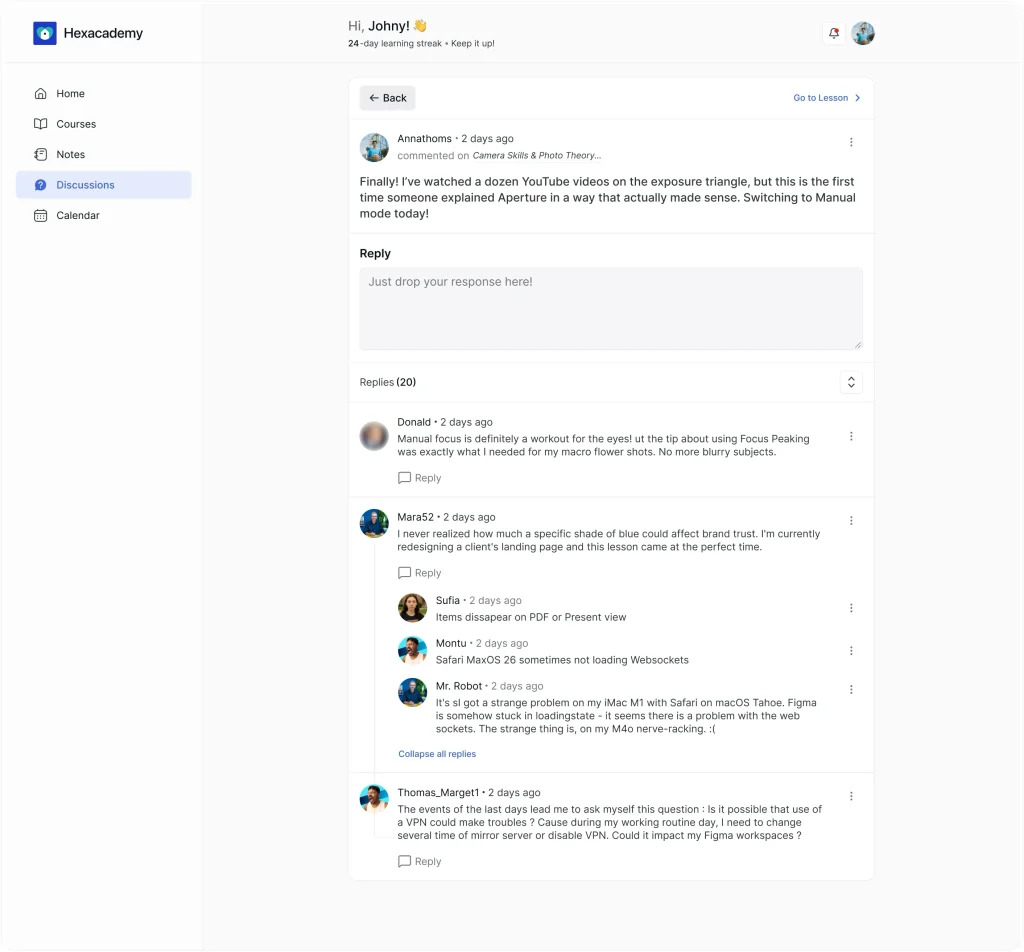Click the Montu username
This screenshot has width=1024, height=952.
451,643
